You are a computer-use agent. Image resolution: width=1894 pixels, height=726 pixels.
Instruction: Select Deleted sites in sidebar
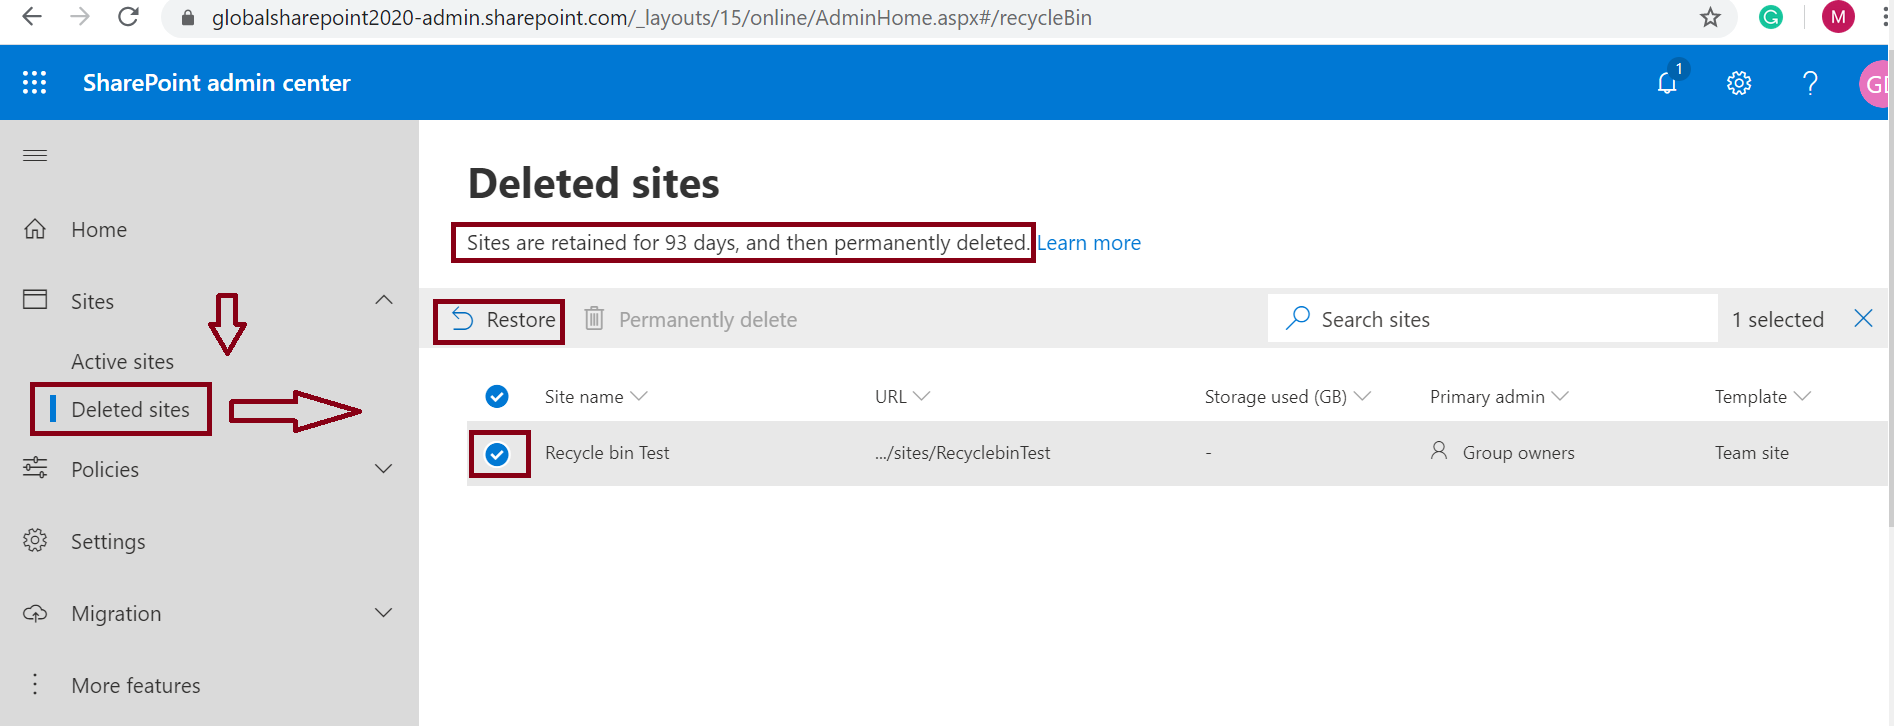click(x=130, y=410)
